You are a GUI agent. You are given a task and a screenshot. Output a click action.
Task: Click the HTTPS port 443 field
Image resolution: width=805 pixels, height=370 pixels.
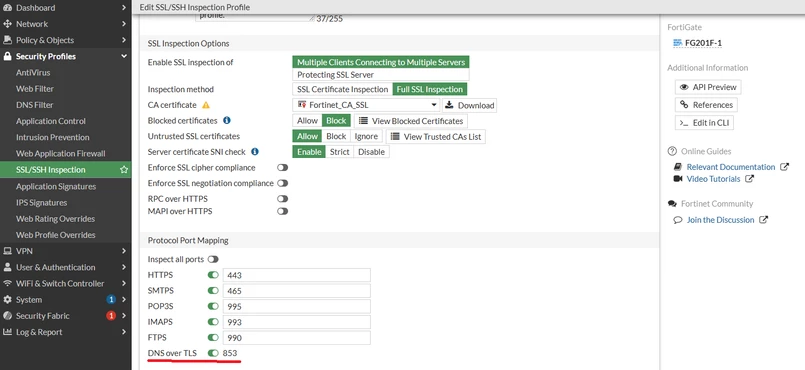[296, 275]
